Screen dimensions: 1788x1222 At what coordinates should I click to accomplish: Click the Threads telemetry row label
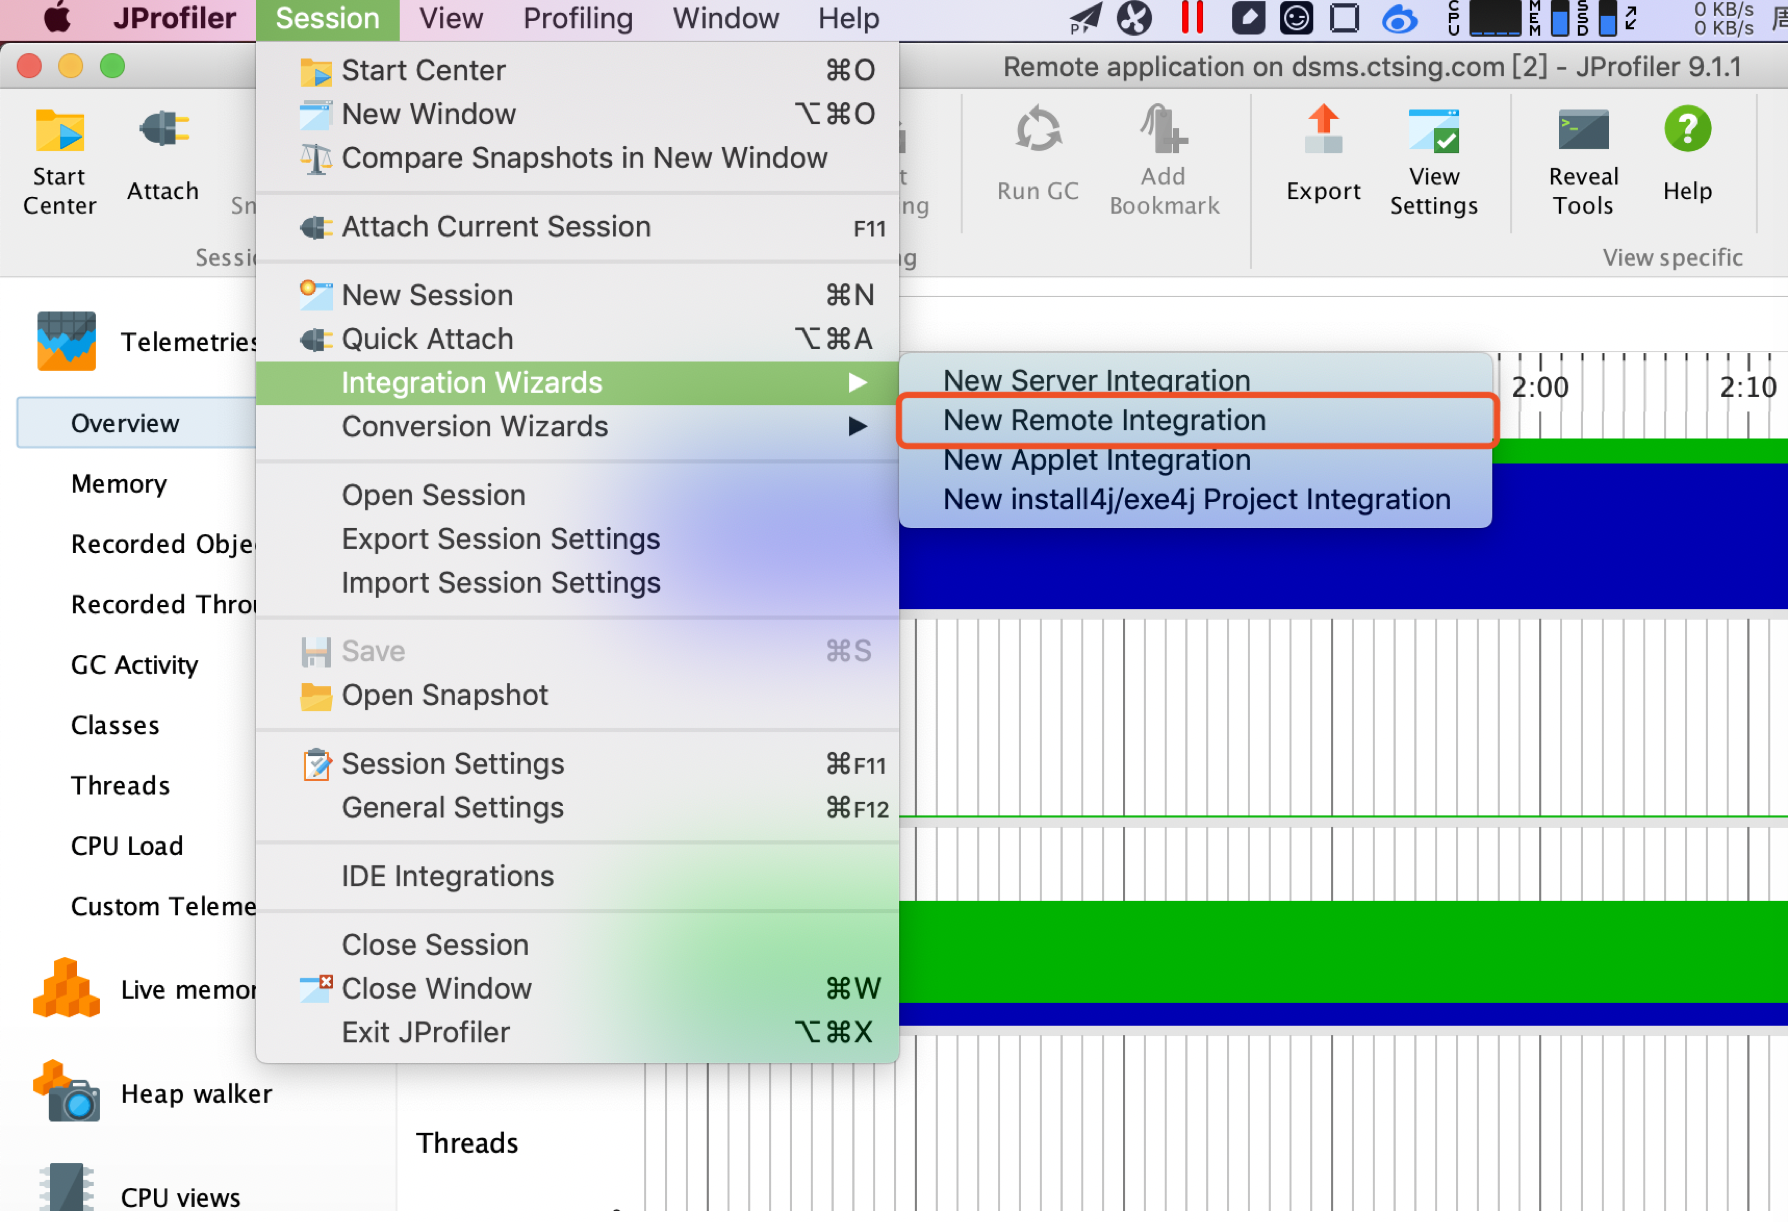pyautogui.click(x=467, y=1143)
